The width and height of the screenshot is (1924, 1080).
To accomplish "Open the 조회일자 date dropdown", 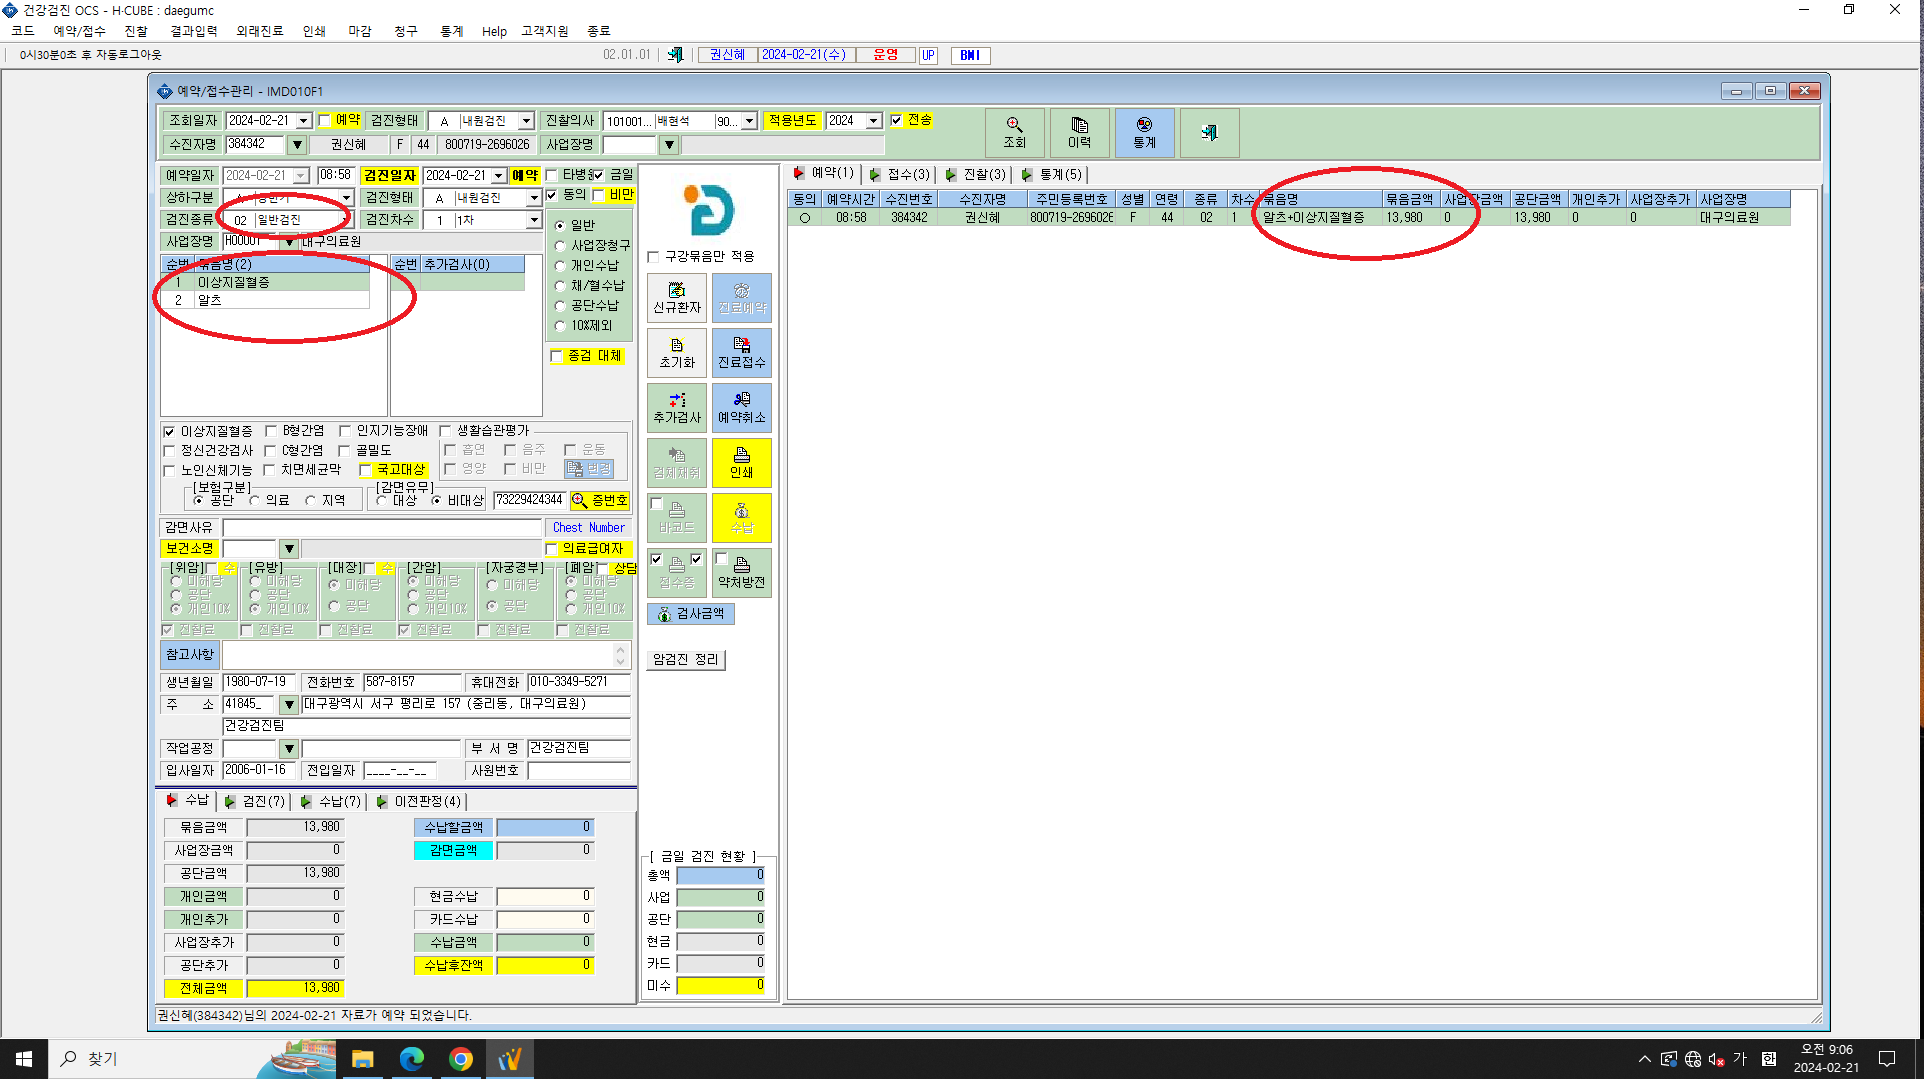I will coord(303,121).
